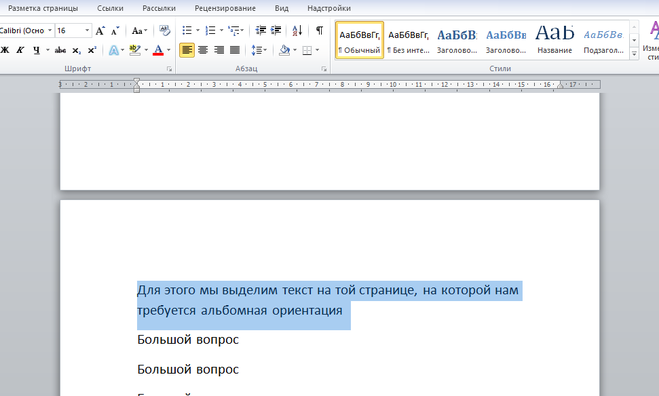Click the first Большой вопрос line
This screenshot has width=659, height=396.
pos(188,339)
